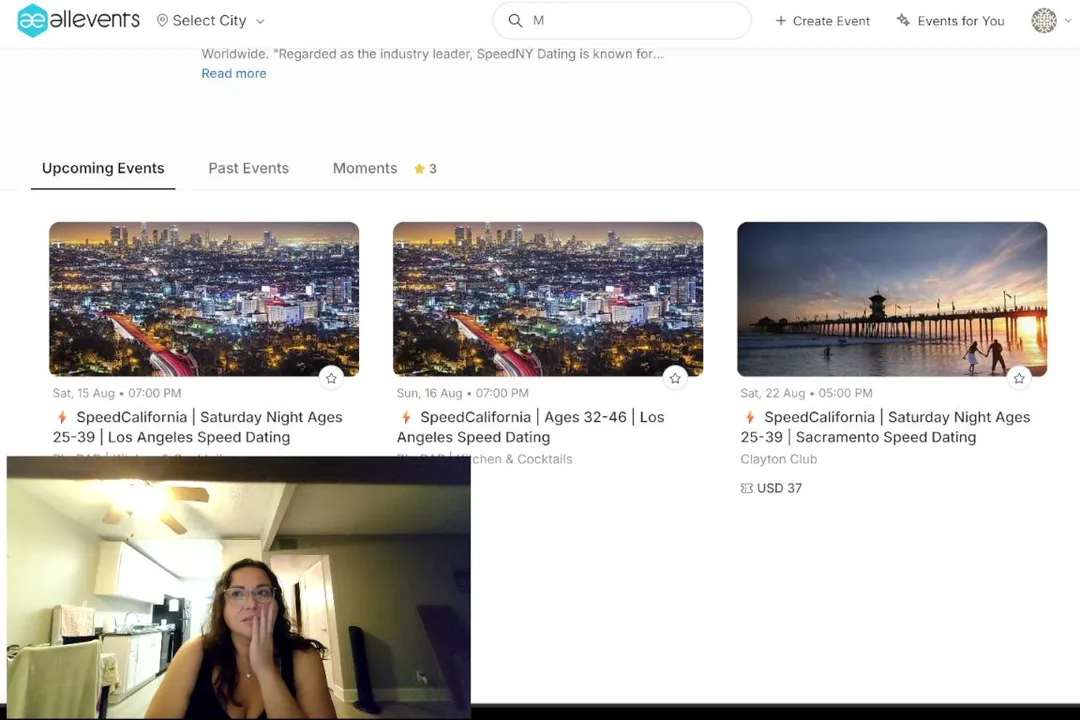Open Saturday Night Ages 25-39 Sacramento title
This screenshot has height=720, width=1080.
[x=885, y=427]
